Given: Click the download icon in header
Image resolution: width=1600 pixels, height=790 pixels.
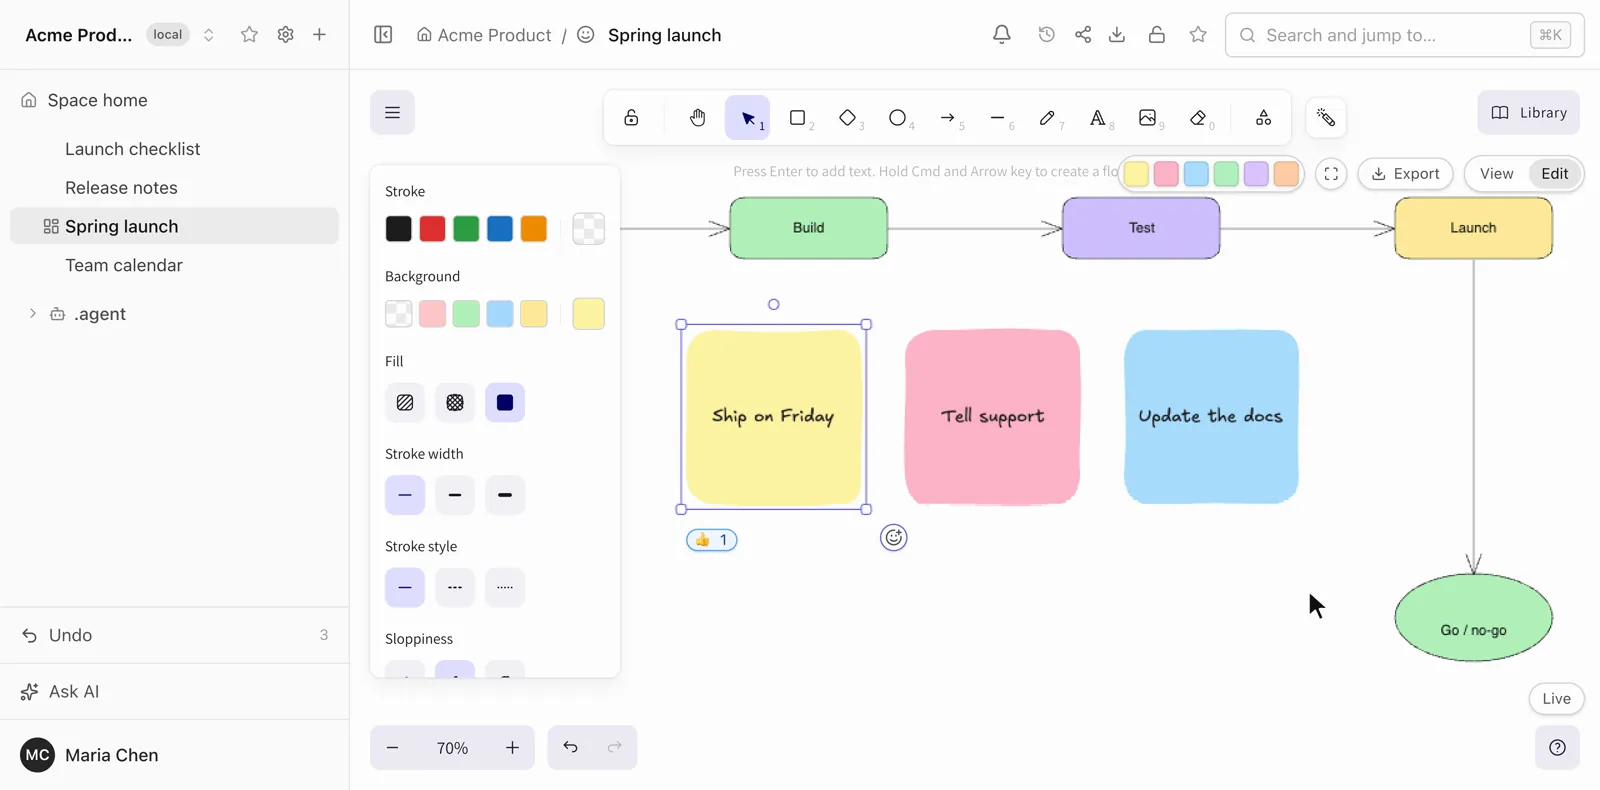Looking at the screenshot, I should pos(1117,35).
